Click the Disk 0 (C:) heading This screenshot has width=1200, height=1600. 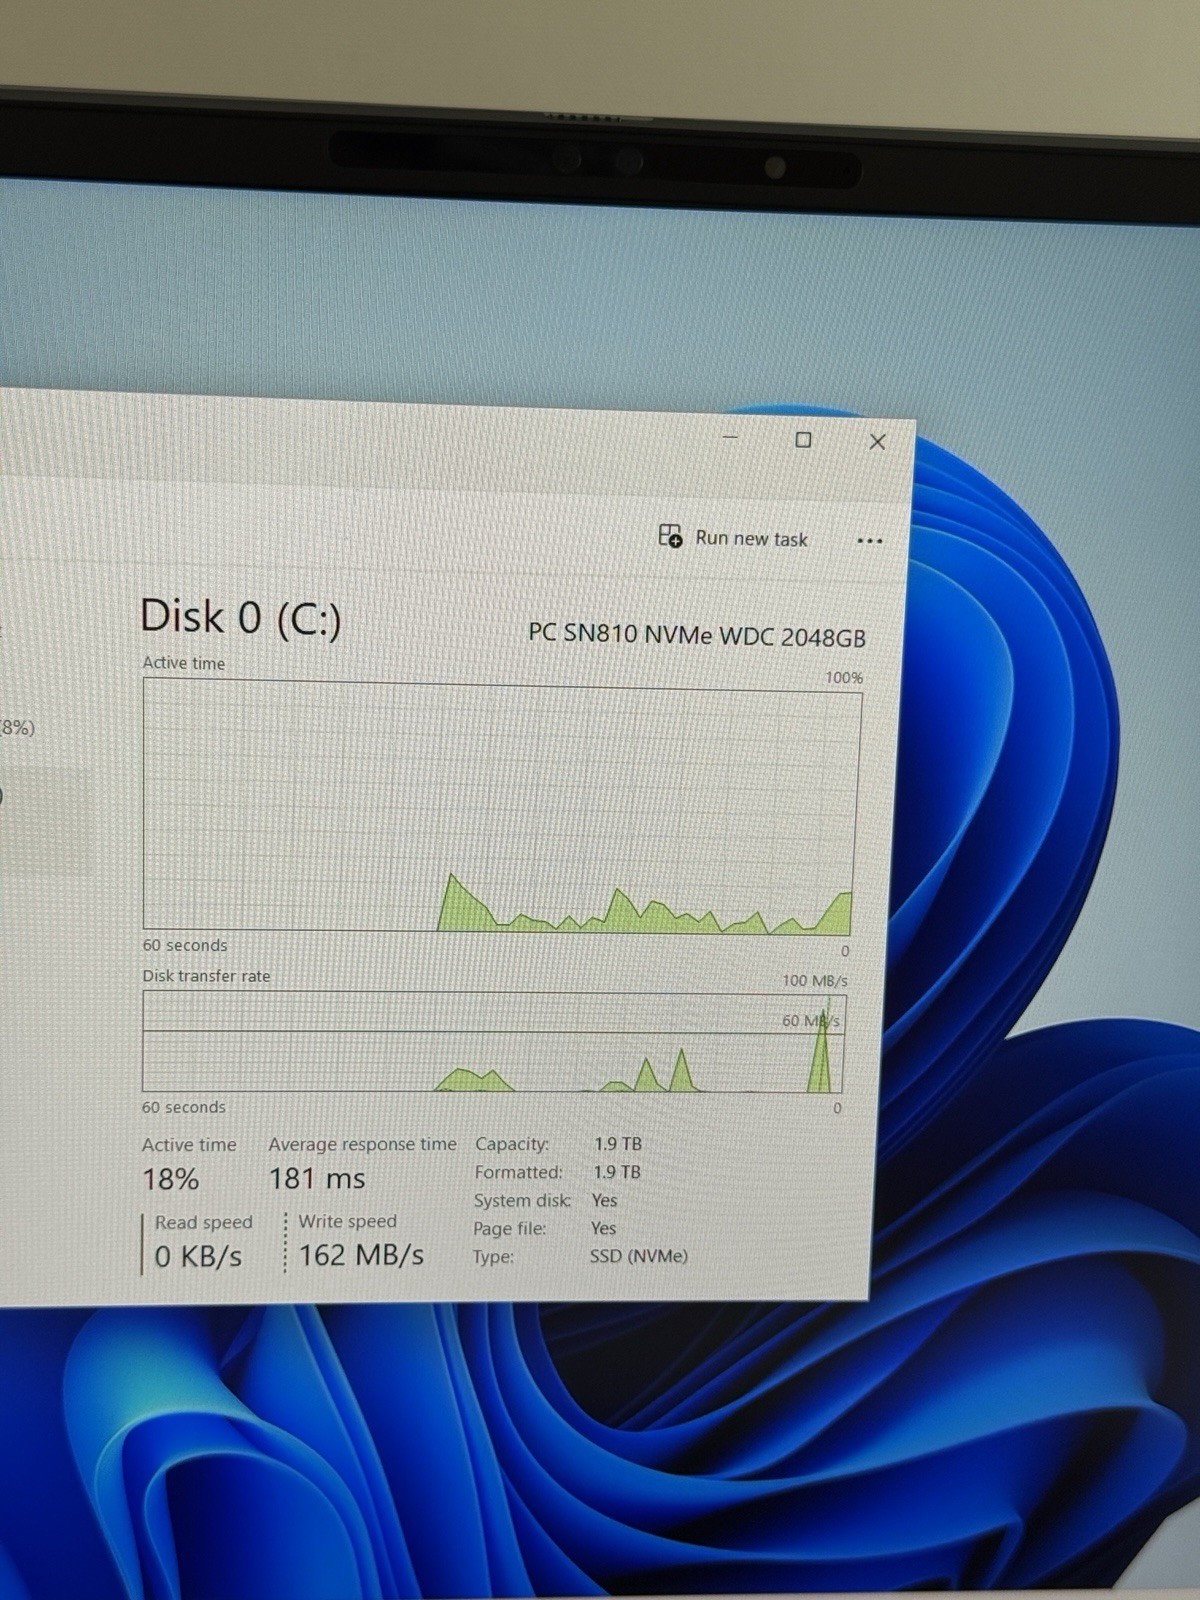click(241, 616)
